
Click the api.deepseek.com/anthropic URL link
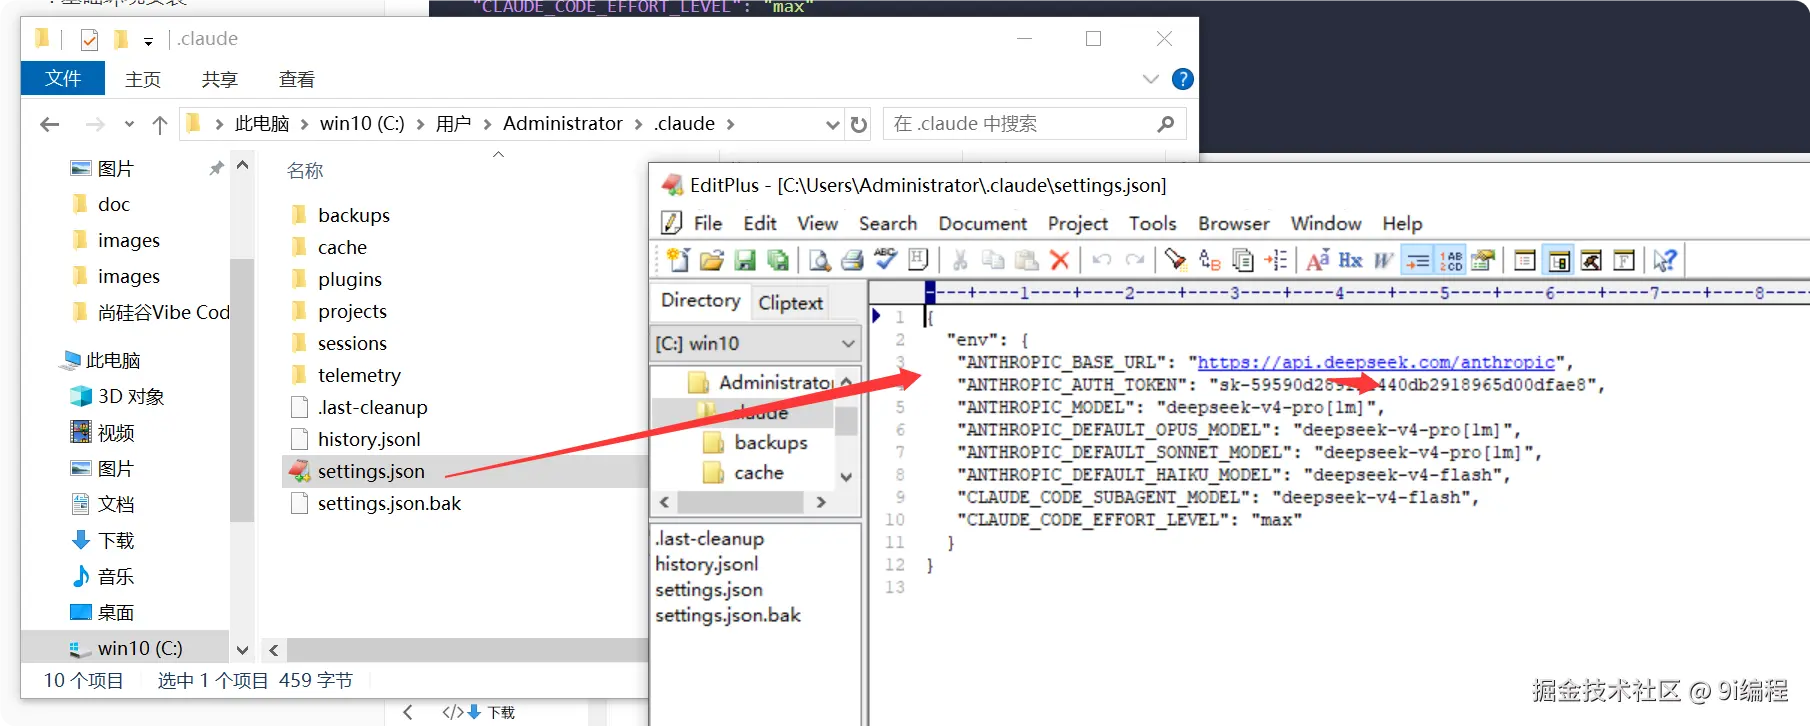coord(1376,362)
